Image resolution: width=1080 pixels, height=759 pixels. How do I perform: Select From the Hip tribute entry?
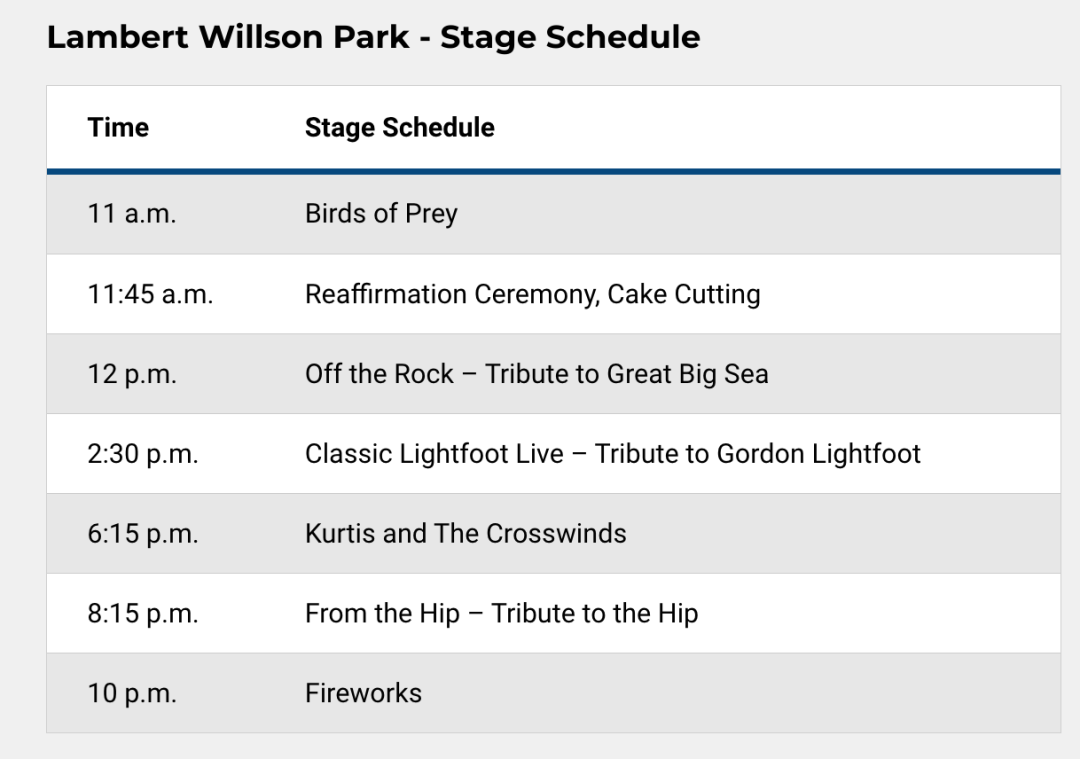[501, 614]
